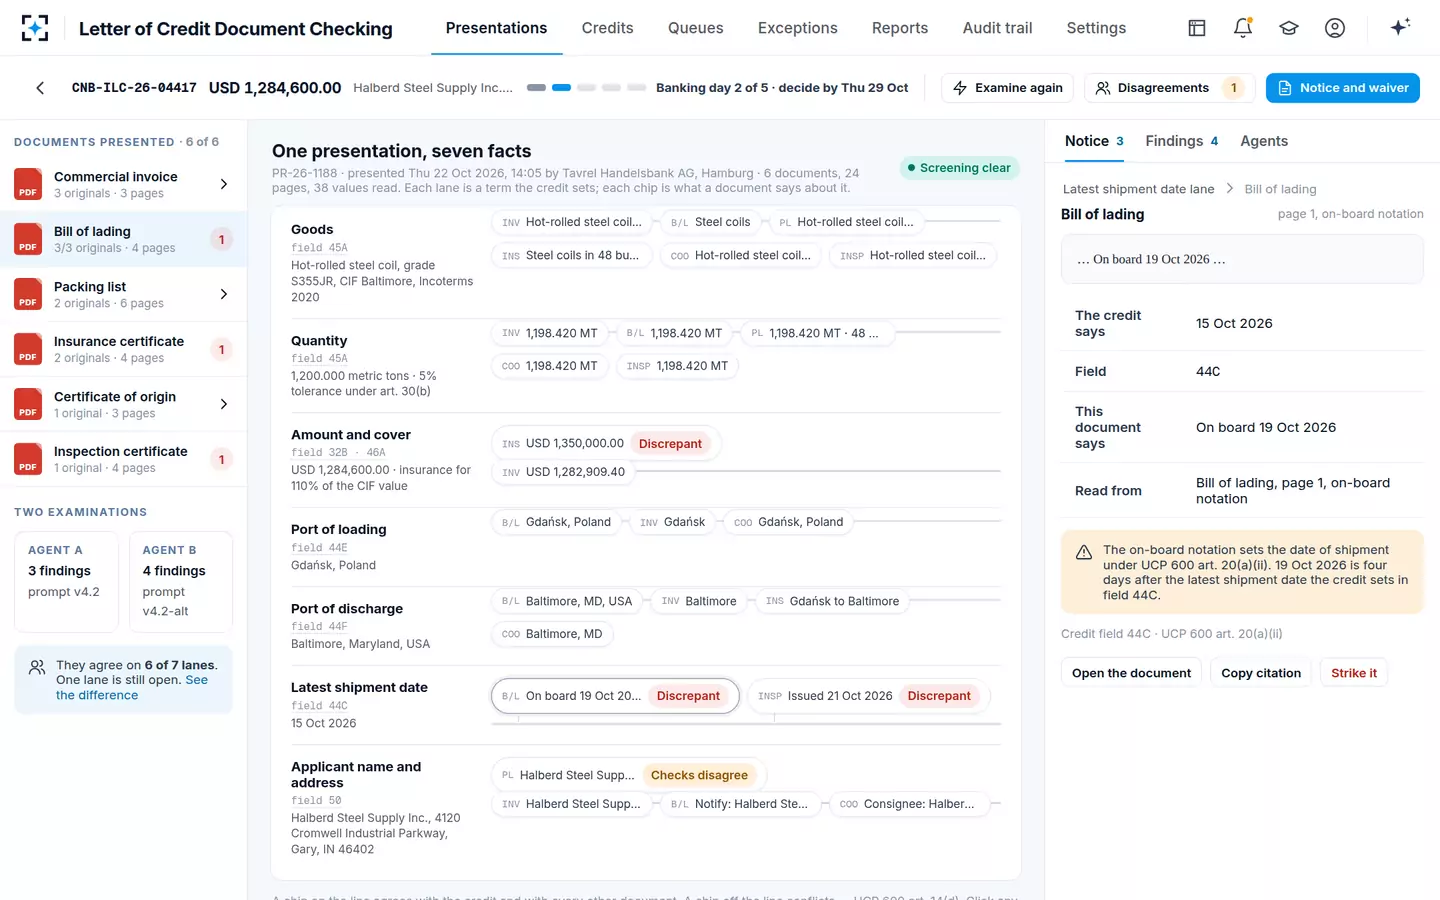
Task: Open the Disagreements button
Action: (x=1170, y=88)
